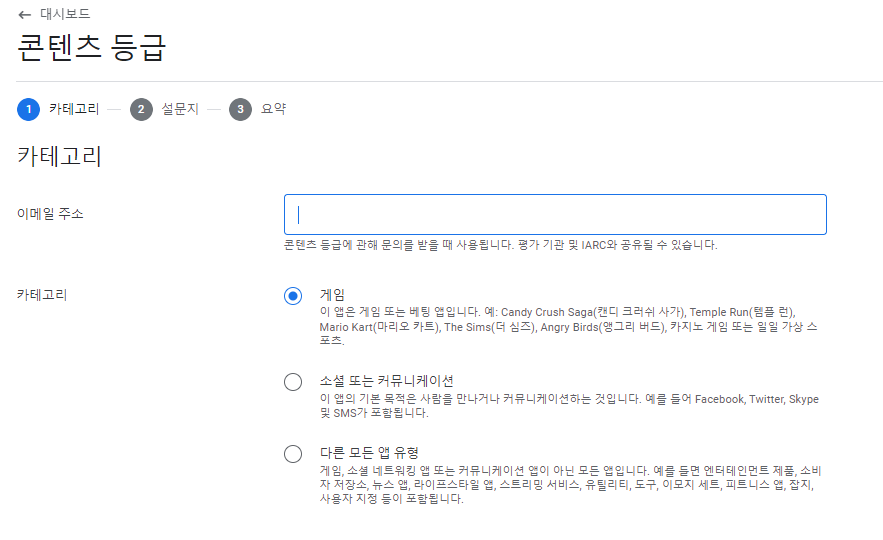
Task: Click the large 카테고리 section heading
Action: tap(59, 156)
